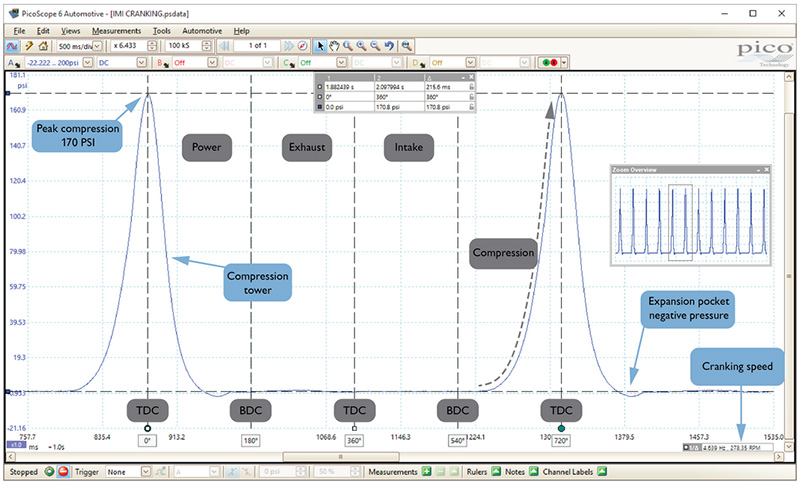Show Notes area icon
800x484 pixels.
click(x=534, y=472)
